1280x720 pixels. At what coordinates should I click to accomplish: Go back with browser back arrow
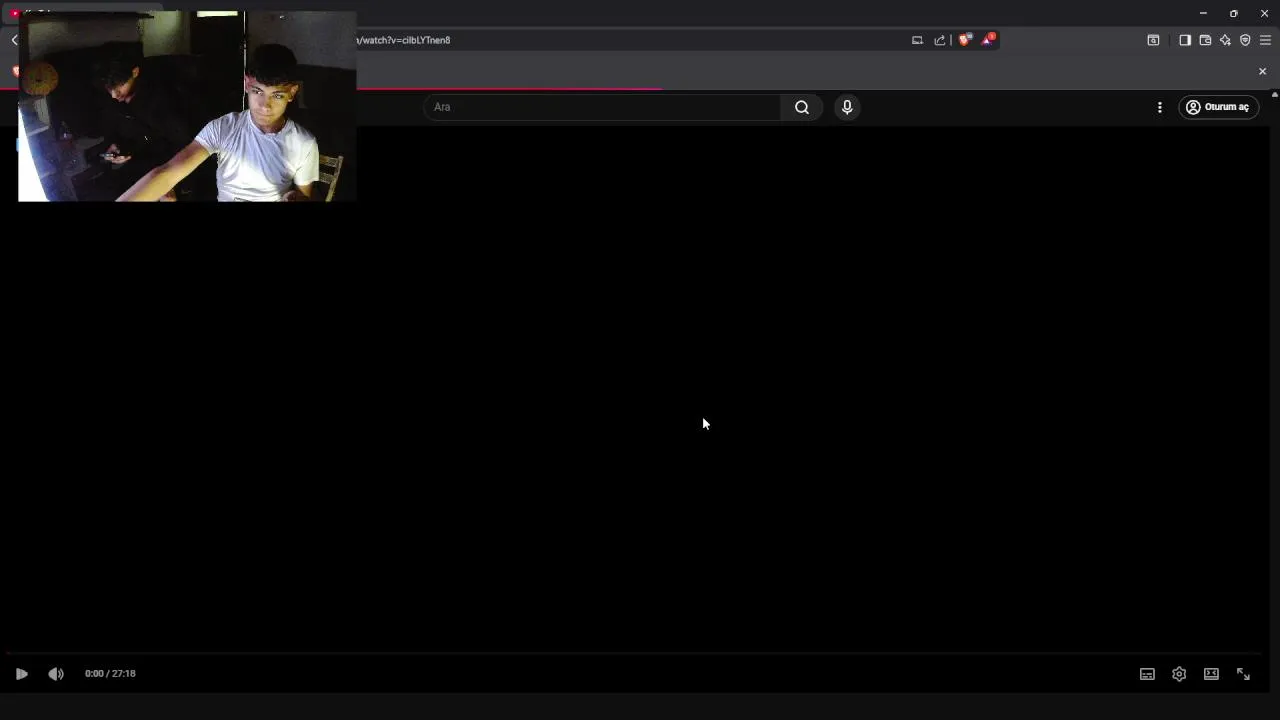pyautogui.click(x=14, y=40)
